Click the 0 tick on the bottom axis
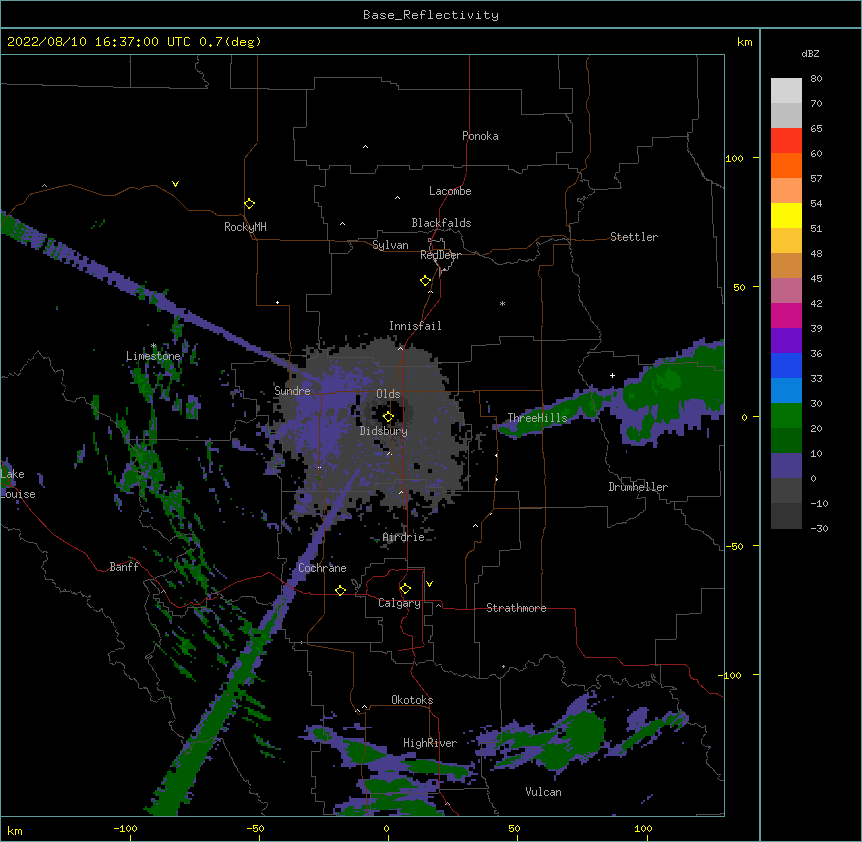 tap(386, 828)
